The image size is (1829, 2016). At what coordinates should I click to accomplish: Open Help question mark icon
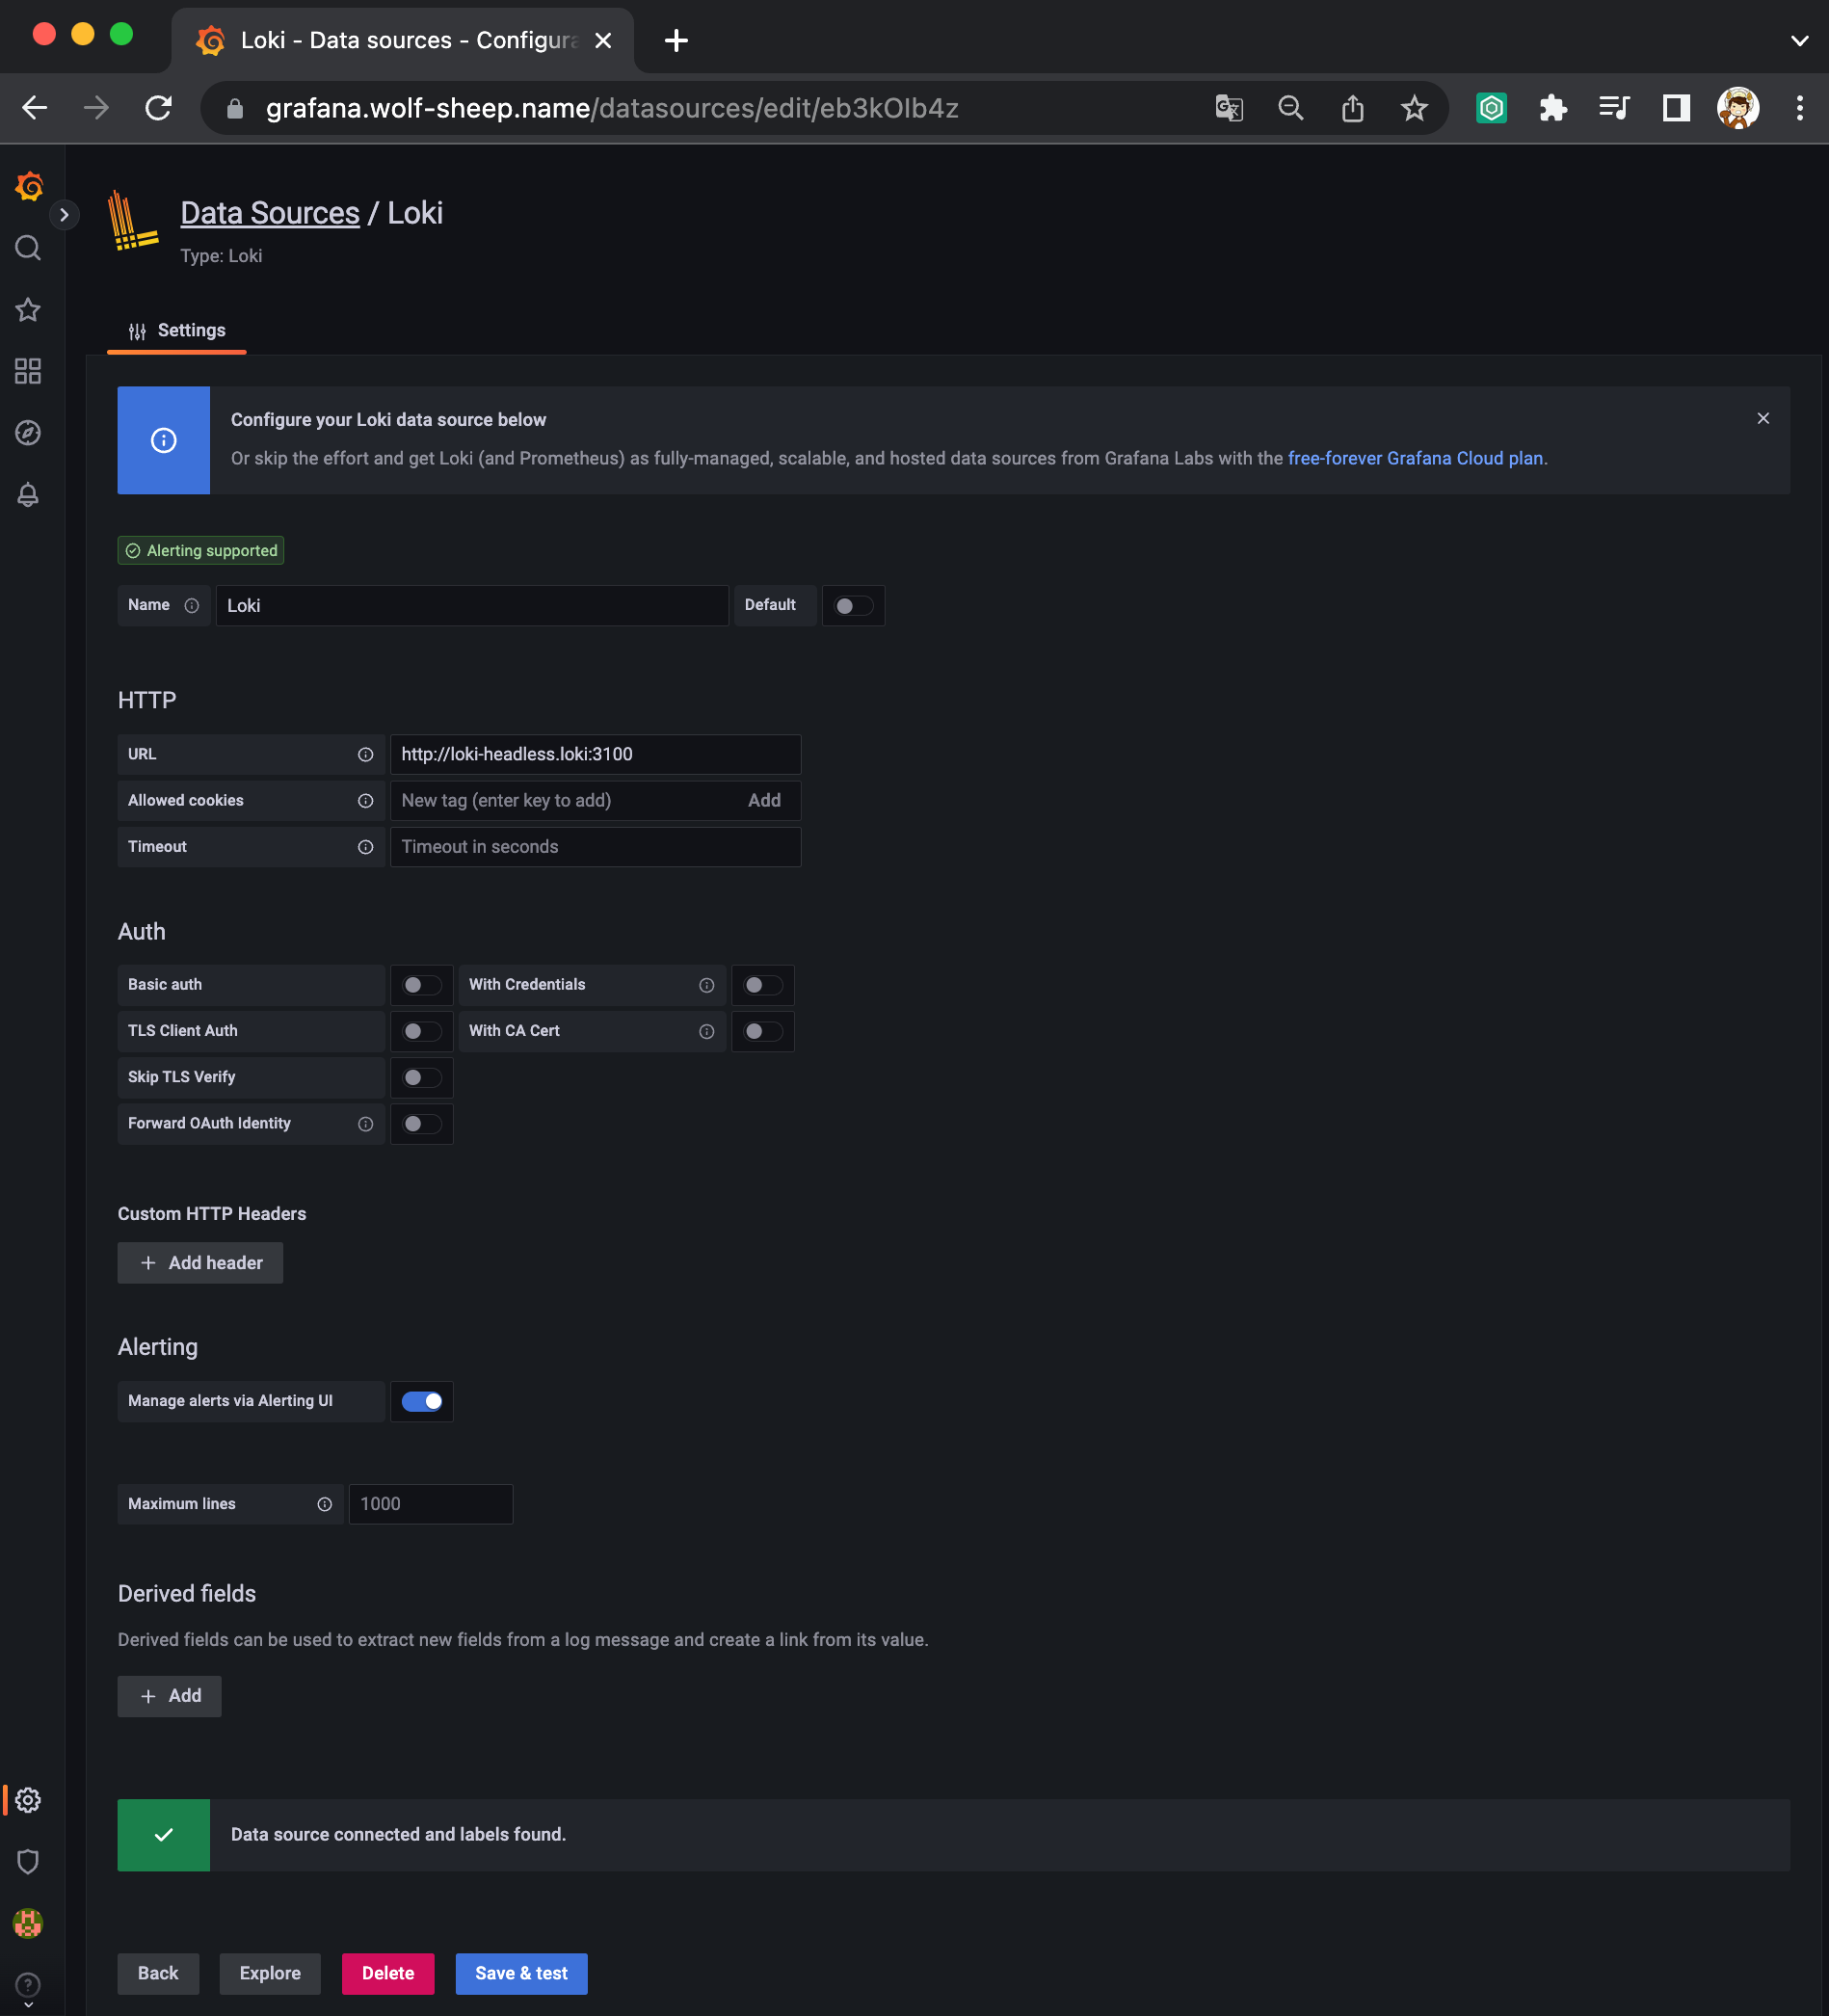pos(28,1984)
